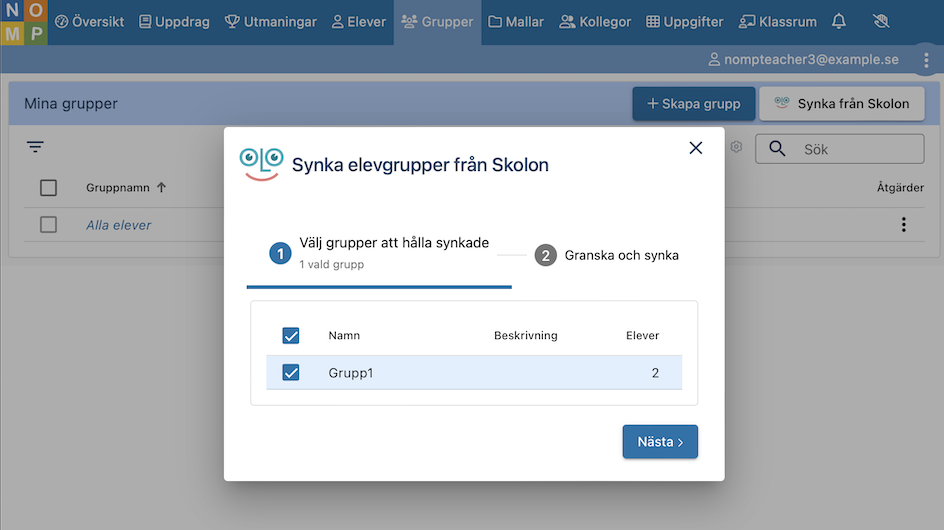
Task: Click the notification bell icon
Action: point(839,22)
